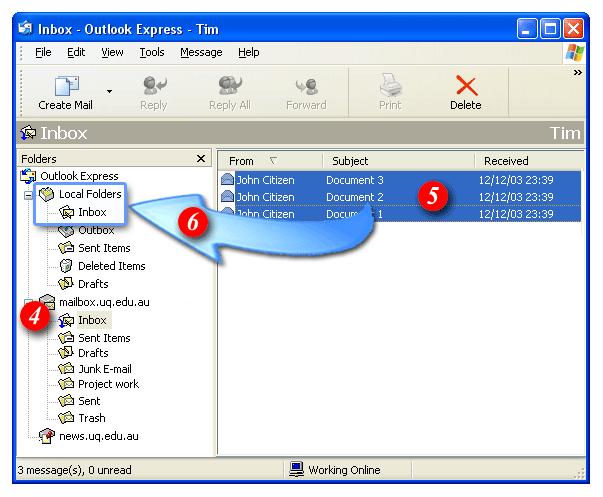Image resolution: width=603 pixels, height=497 pixels.
Task: Click the Forward toolbar icon
Action: click(x=306, y=87)
